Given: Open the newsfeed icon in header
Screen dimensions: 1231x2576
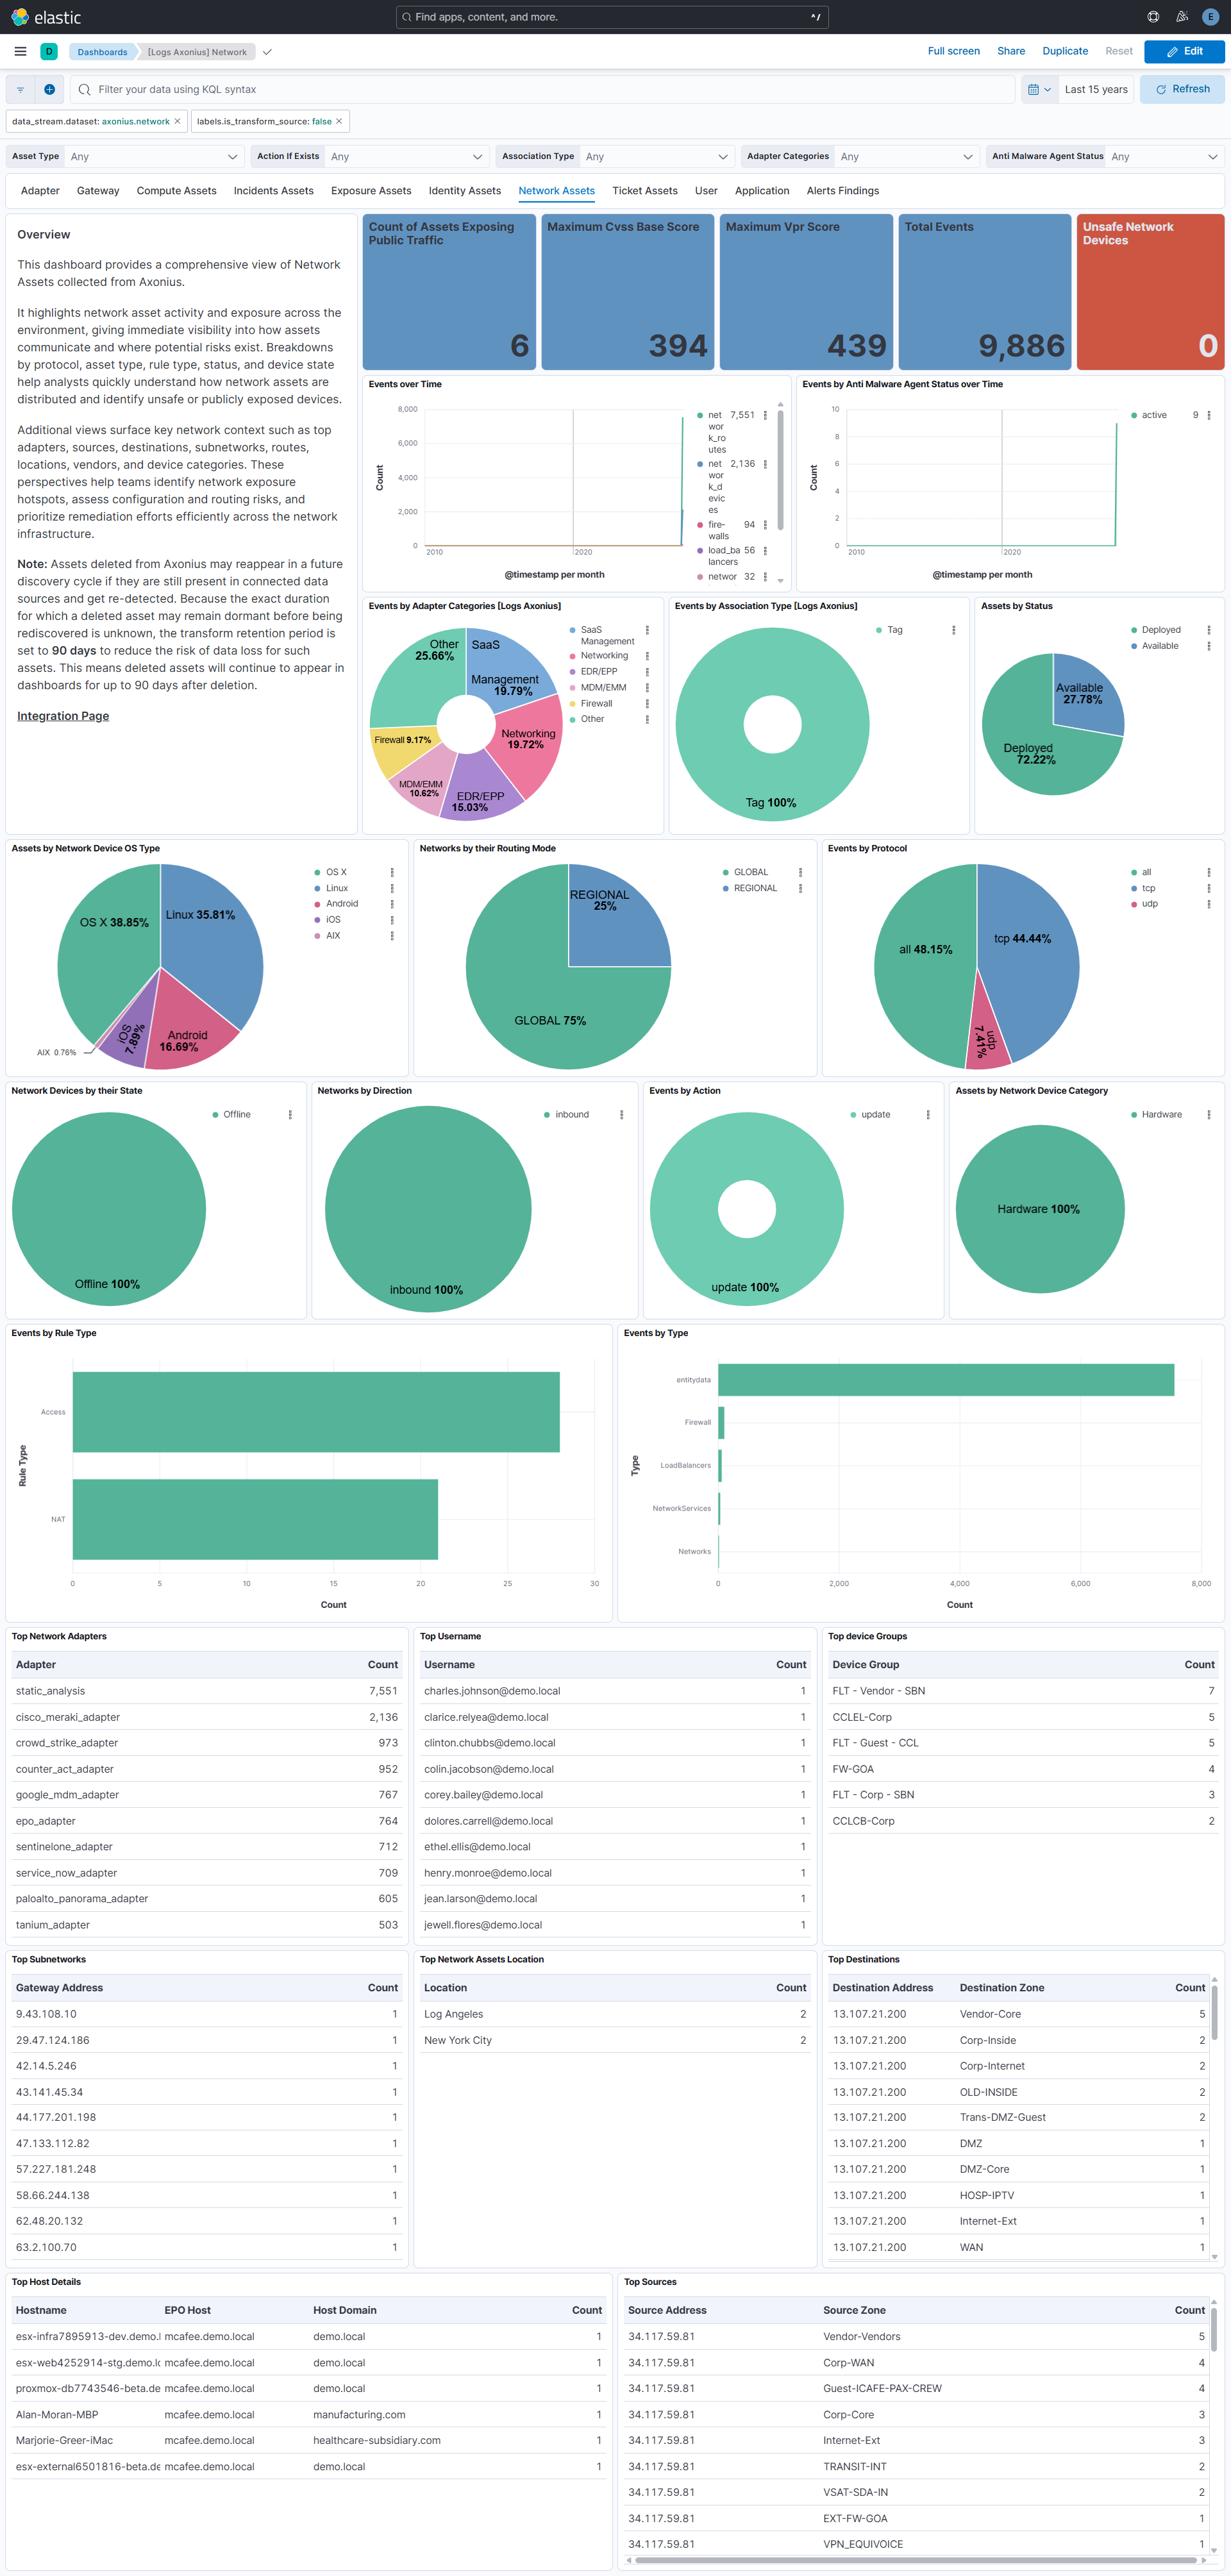Looking at the screenshot, I should [x=1182, y=17].
